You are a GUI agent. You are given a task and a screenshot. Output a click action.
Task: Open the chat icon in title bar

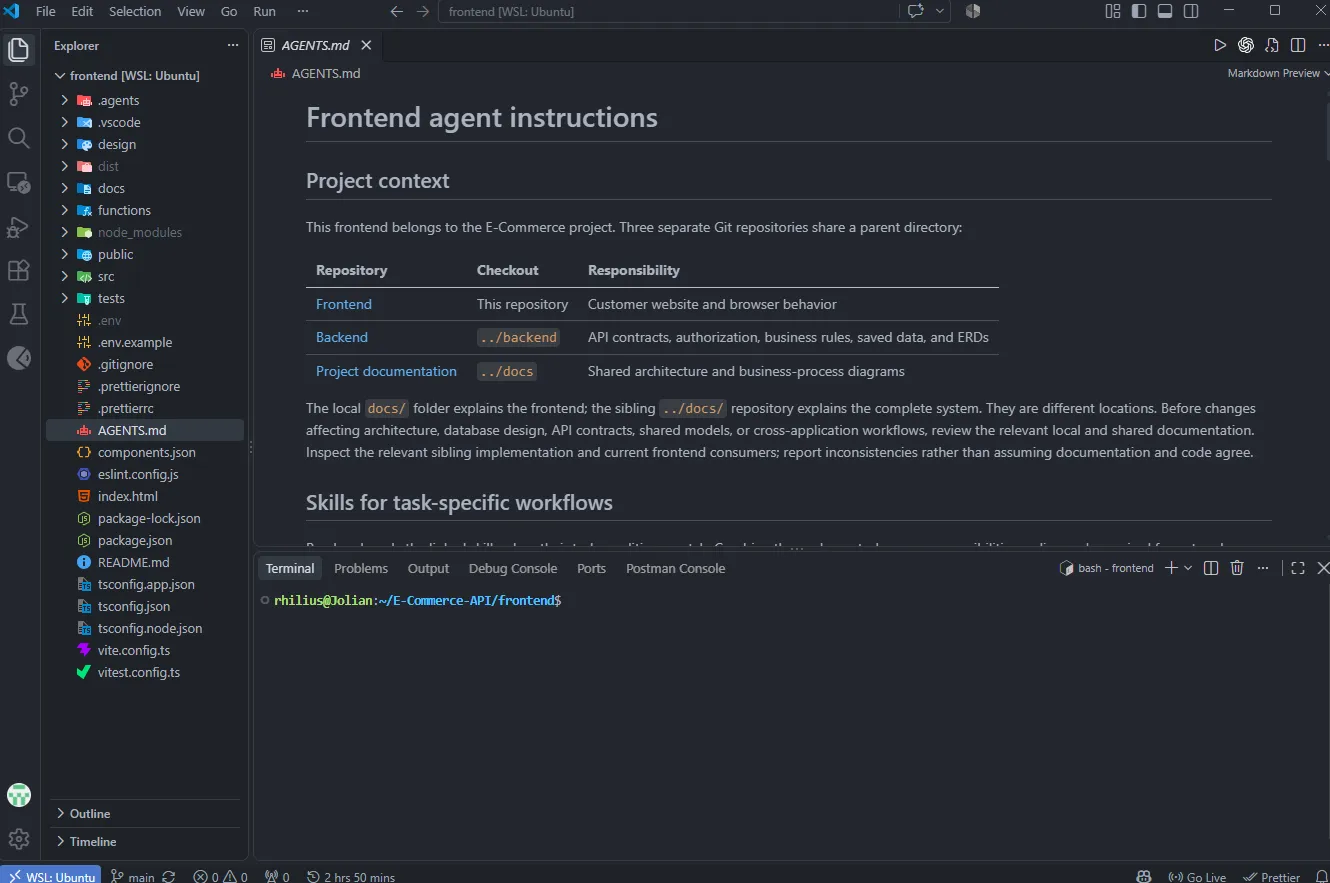[x=916, y=11]
